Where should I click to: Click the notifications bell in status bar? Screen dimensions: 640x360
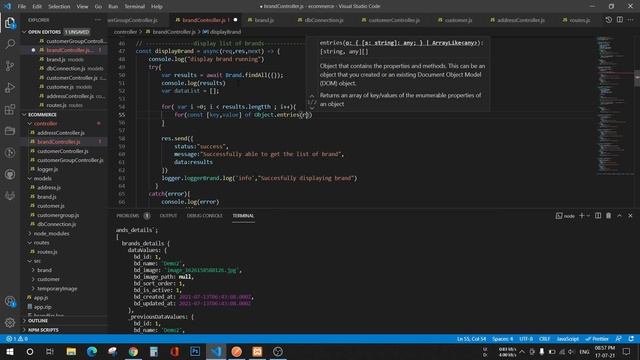click(631, 339)
